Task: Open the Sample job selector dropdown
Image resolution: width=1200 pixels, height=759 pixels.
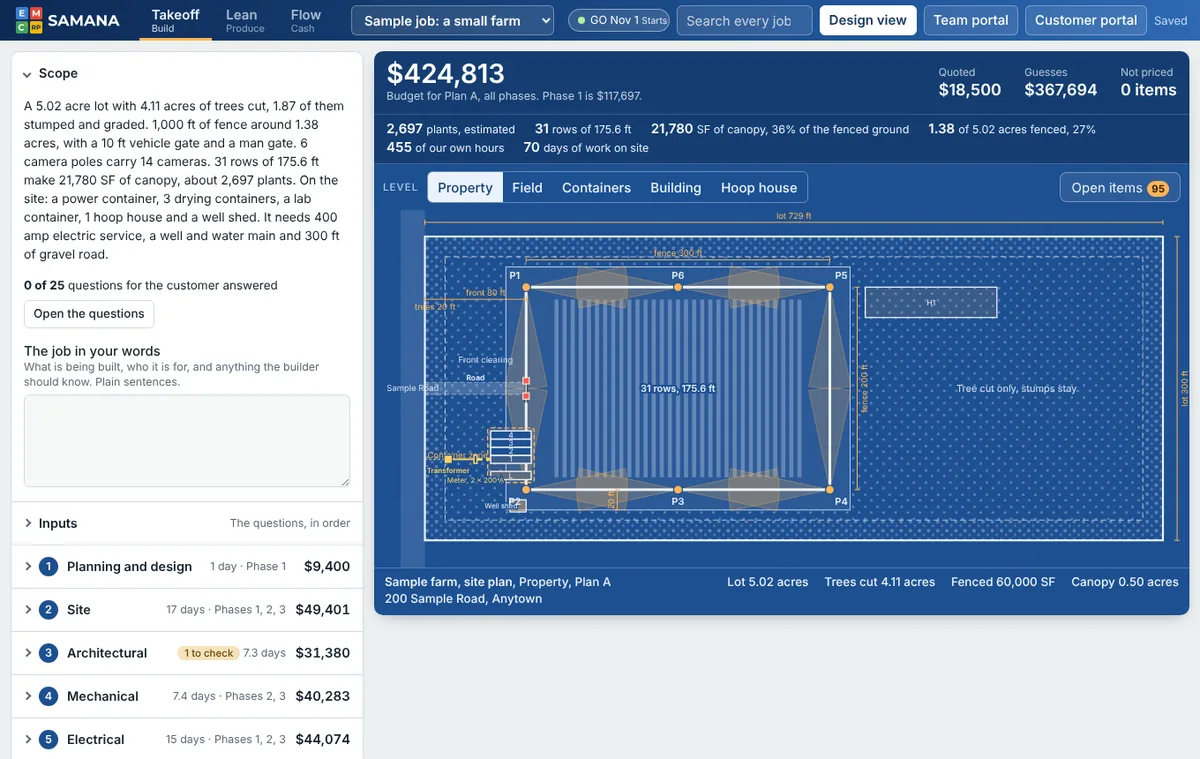Action: click(453, 20)
